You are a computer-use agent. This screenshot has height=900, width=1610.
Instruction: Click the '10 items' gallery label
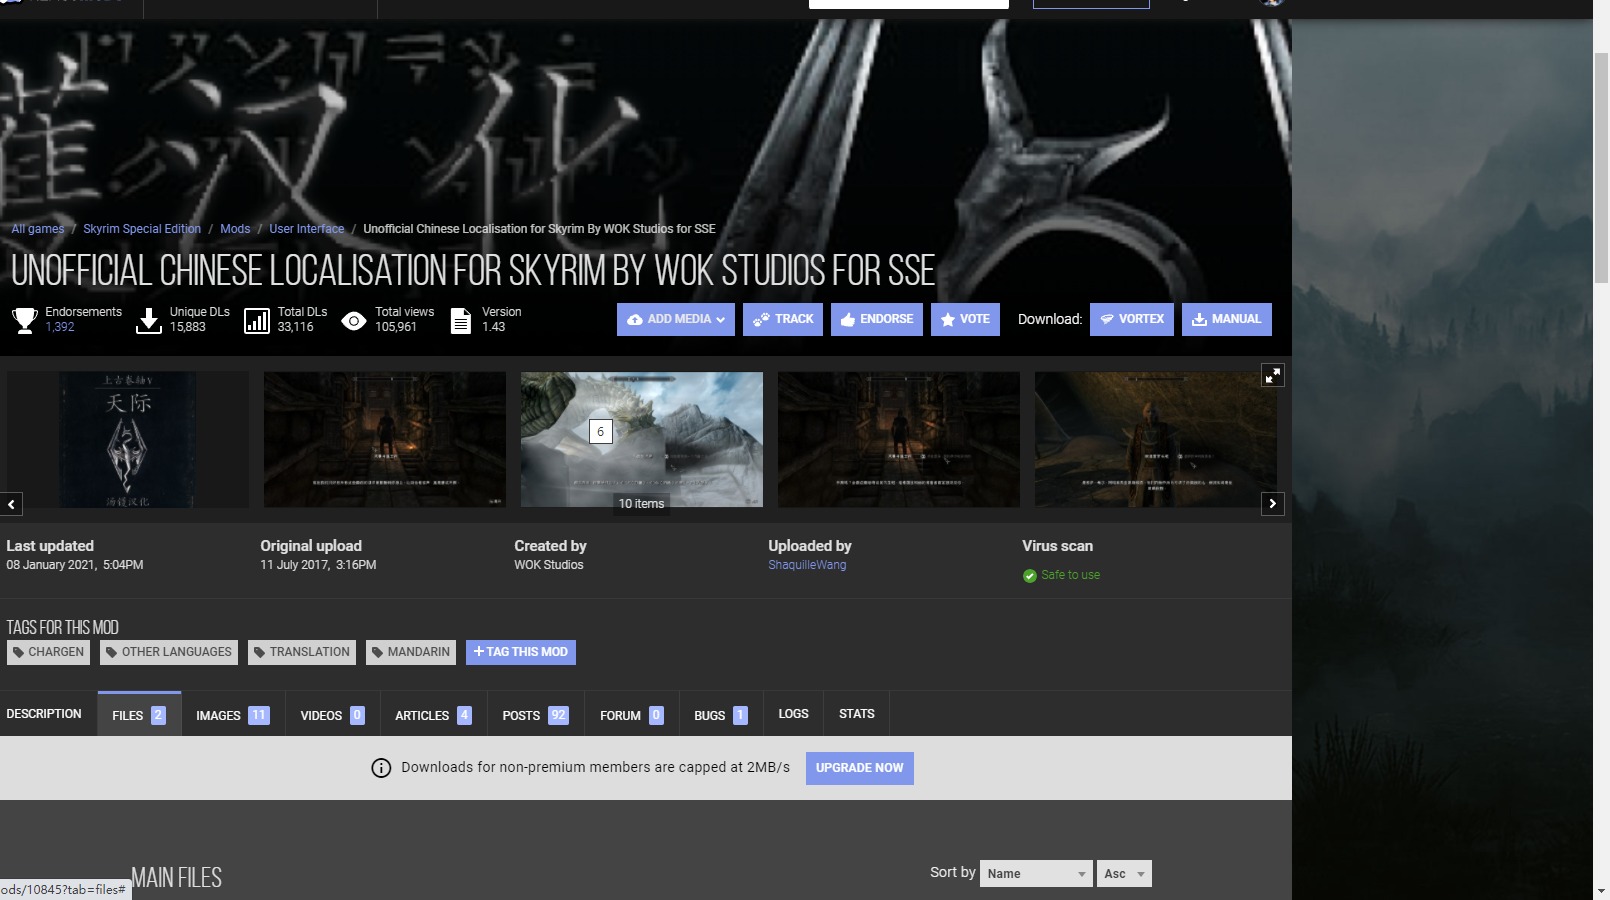pyautogui.click(x=641, y=504)
